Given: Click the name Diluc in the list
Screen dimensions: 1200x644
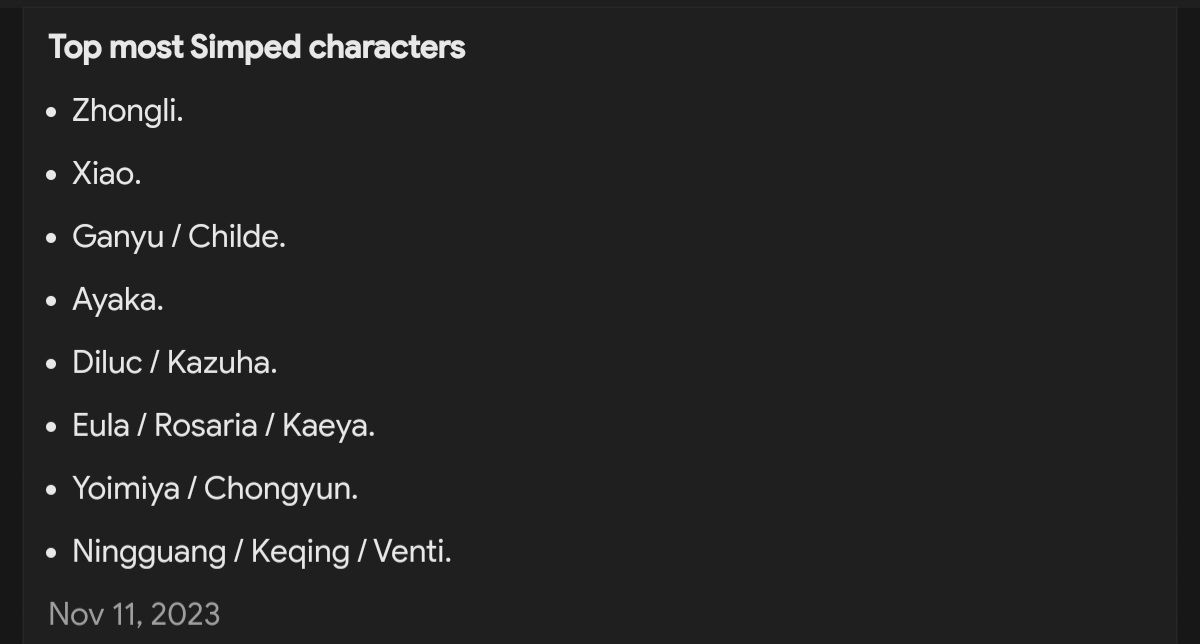Looking at the screenshot, I should (x=107, y=362).
